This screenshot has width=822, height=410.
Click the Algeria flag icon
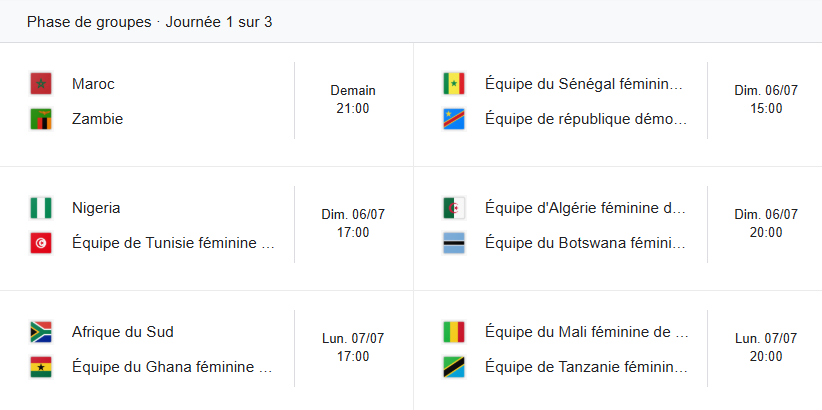[x=454, y=208]
